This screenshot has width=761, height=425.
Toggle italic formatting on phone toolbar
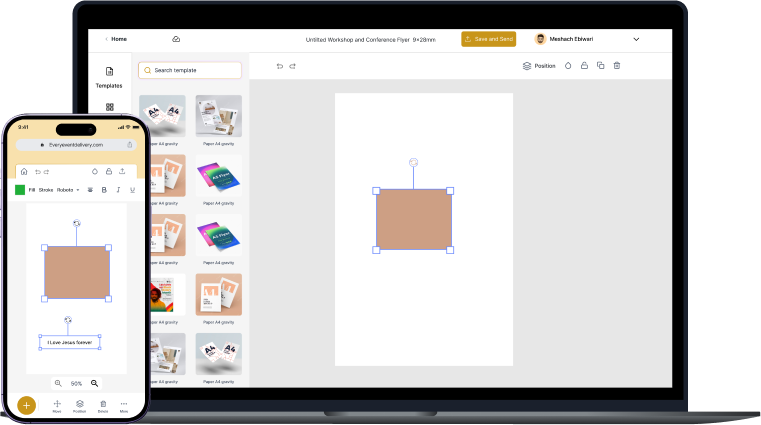pos(118,189)
